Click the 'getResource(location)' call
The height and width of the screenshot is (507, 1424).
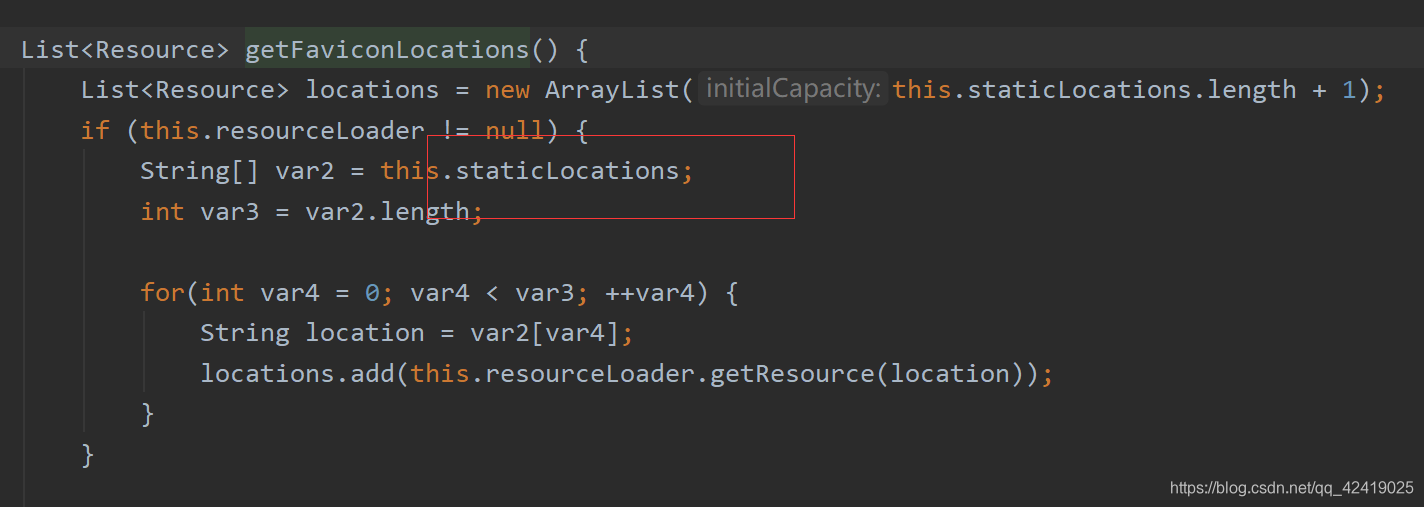[867, 374]
